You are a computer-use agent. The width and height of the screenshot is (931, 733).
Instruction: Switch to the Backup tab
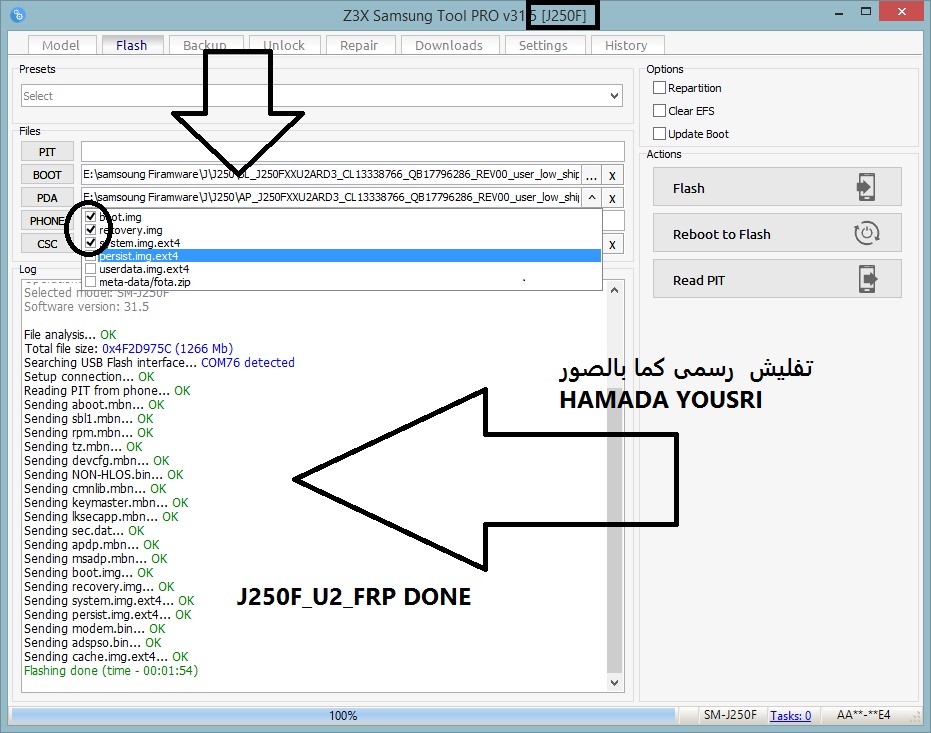click(x=205, y=45)
